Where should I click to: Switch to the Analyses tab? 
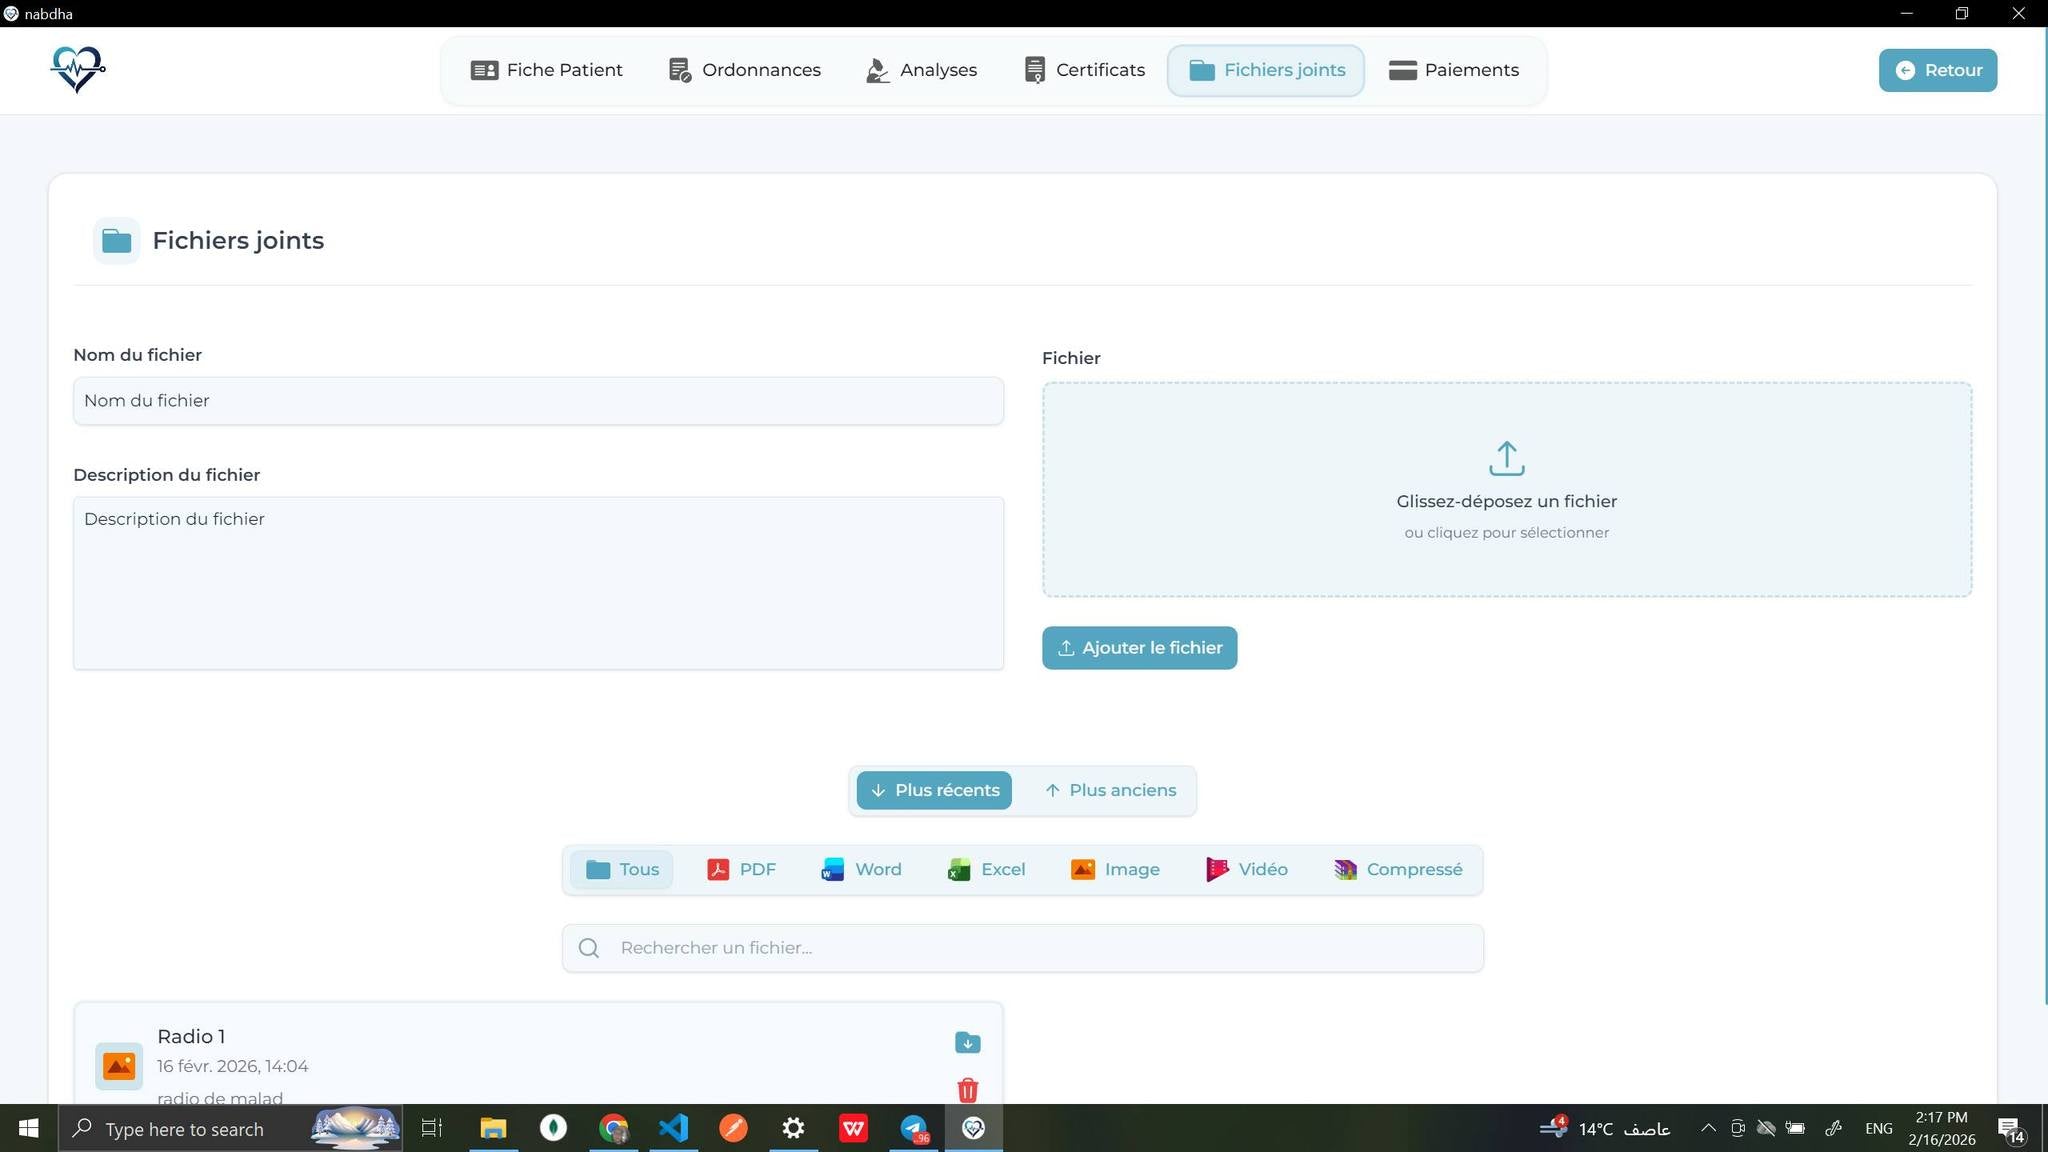click(920, 69)
